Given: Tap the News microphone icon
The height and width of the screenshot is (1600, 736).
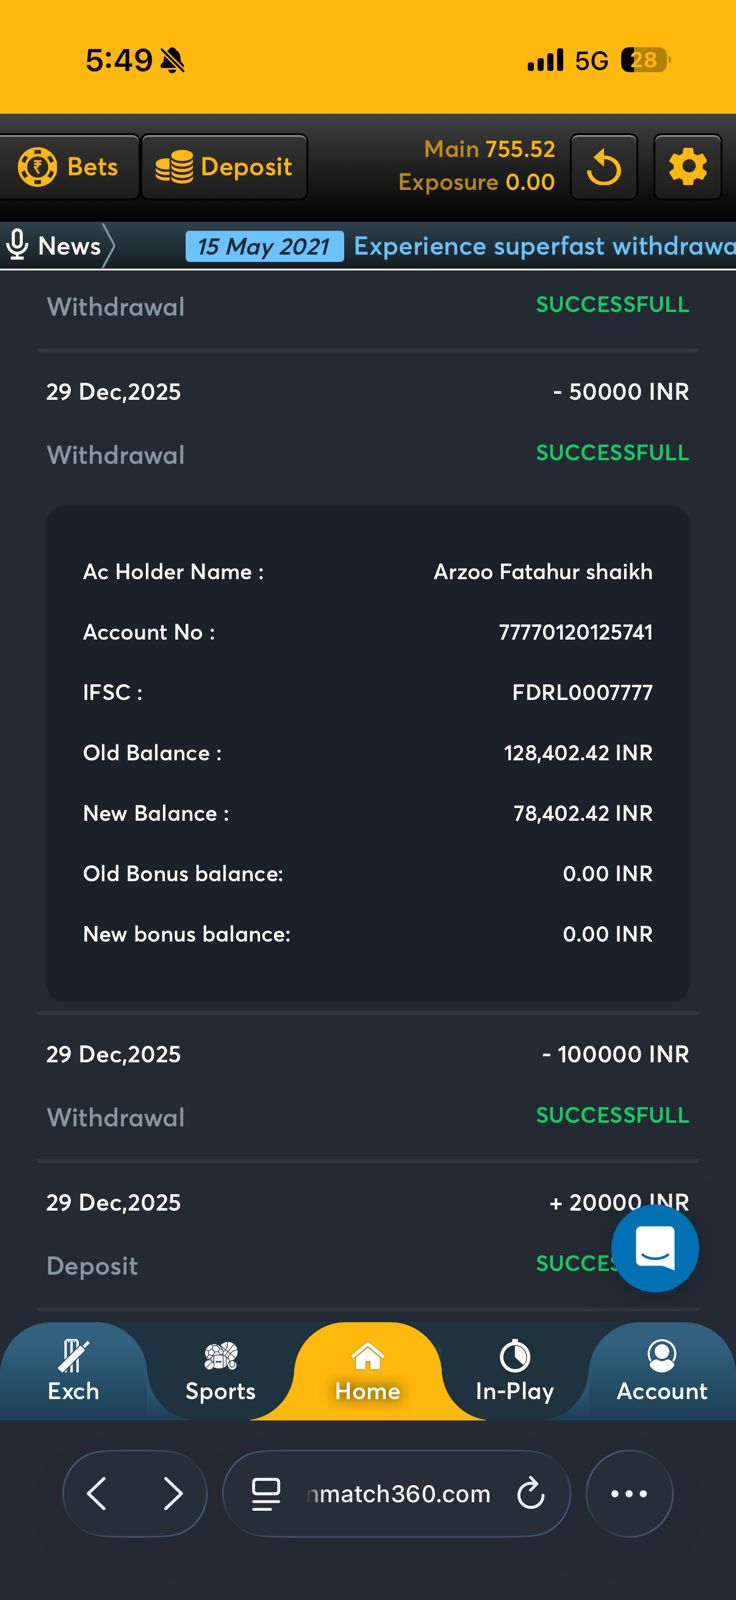Looking at the screenshot, I should [17, 245].
